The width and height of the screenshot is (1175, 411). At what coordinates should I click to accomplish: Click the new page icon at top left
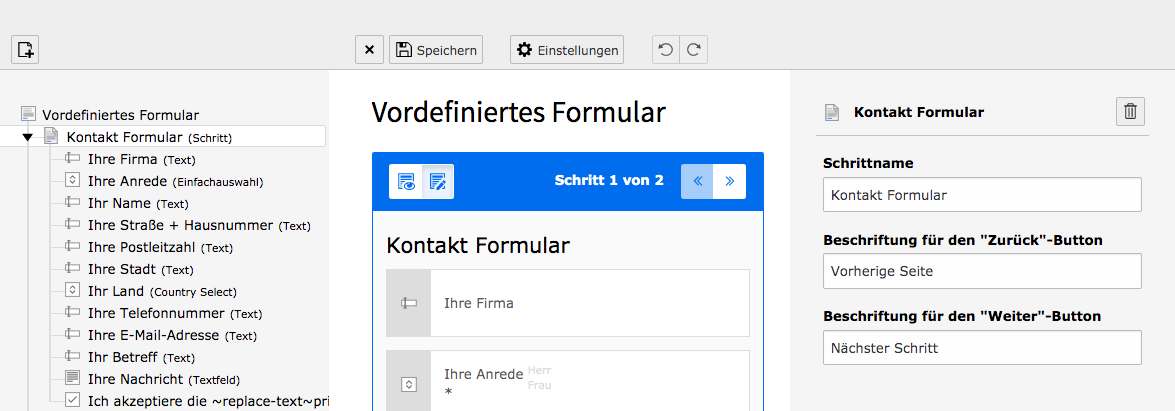25,50
